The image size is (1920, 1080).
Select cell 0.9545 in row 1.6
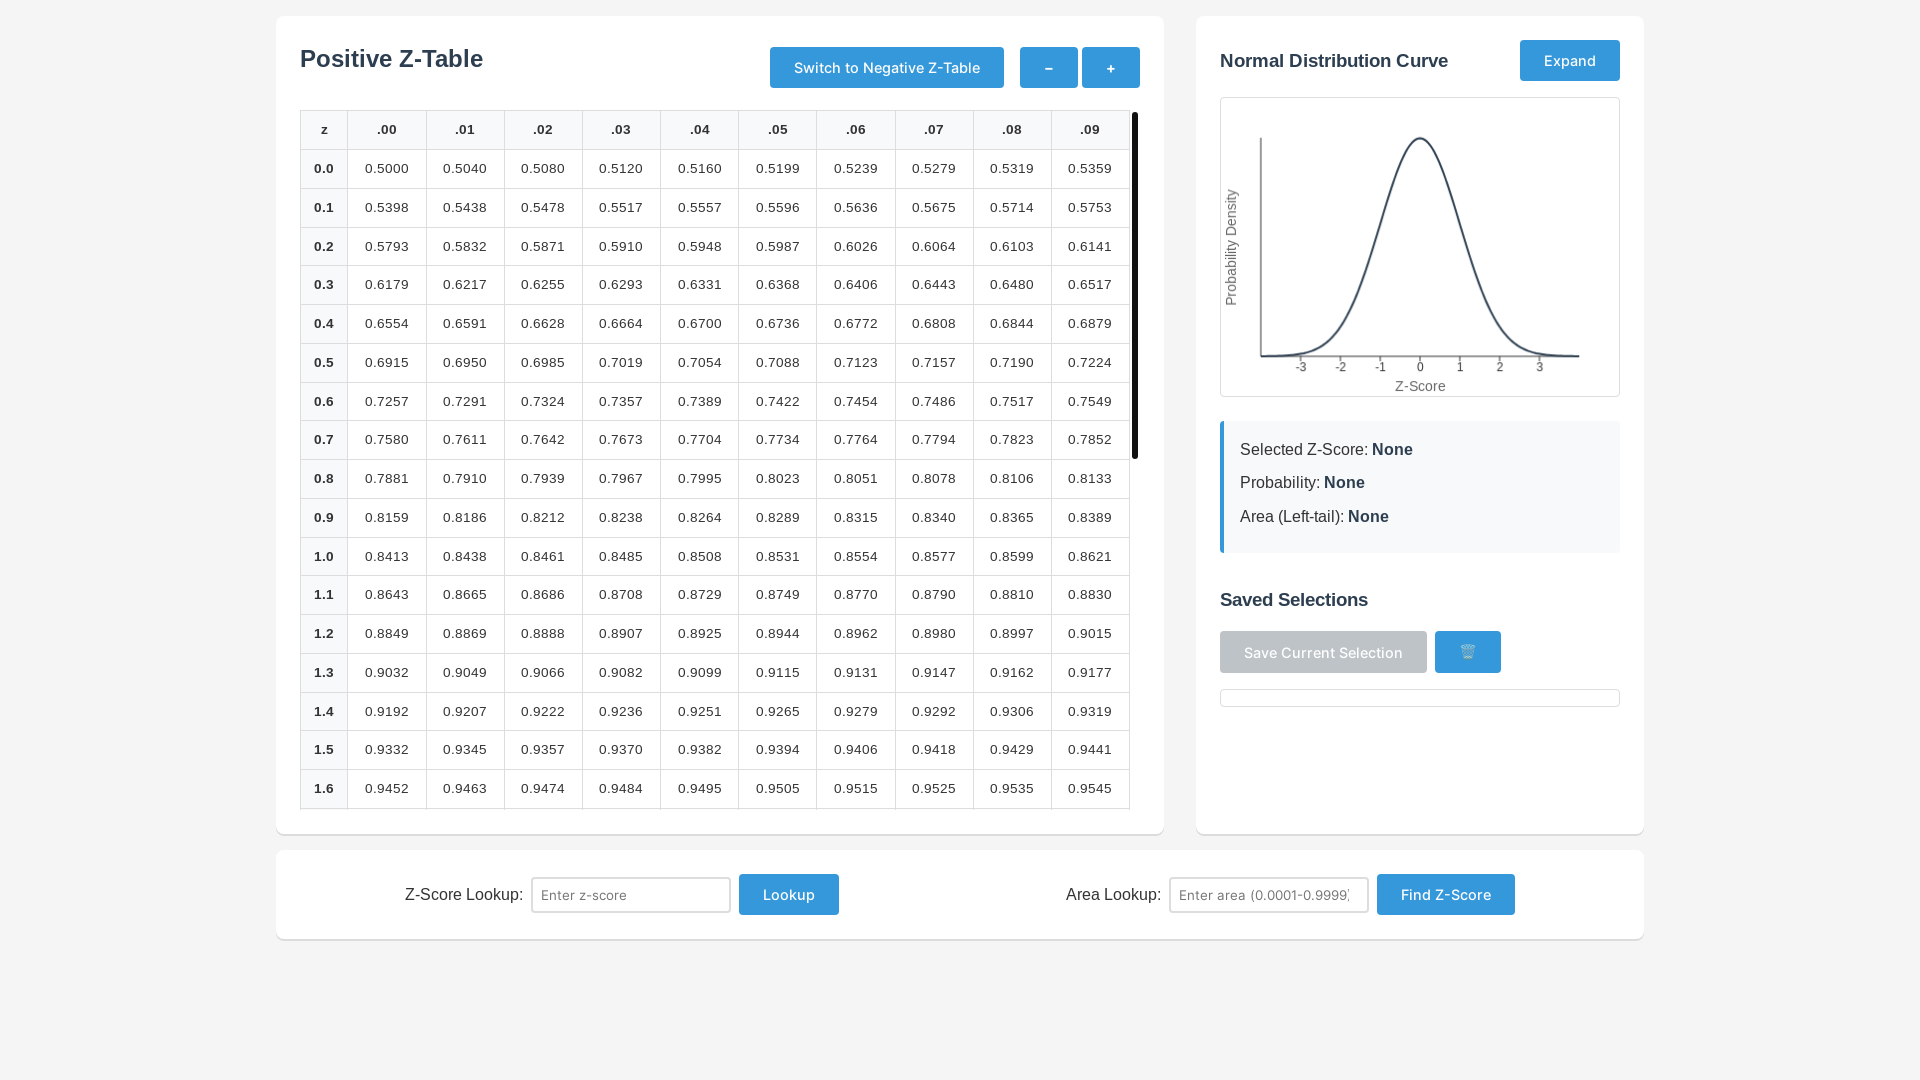[1090, 789]
